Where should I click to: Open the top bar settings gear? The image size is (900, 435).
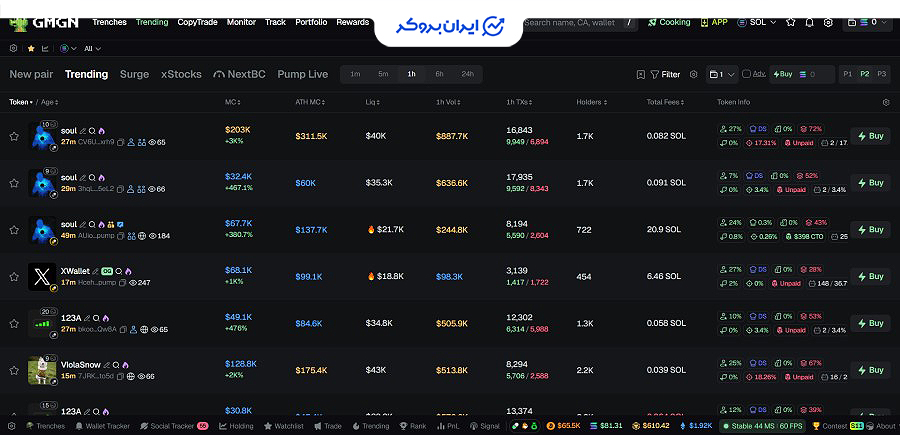point(828,22)
